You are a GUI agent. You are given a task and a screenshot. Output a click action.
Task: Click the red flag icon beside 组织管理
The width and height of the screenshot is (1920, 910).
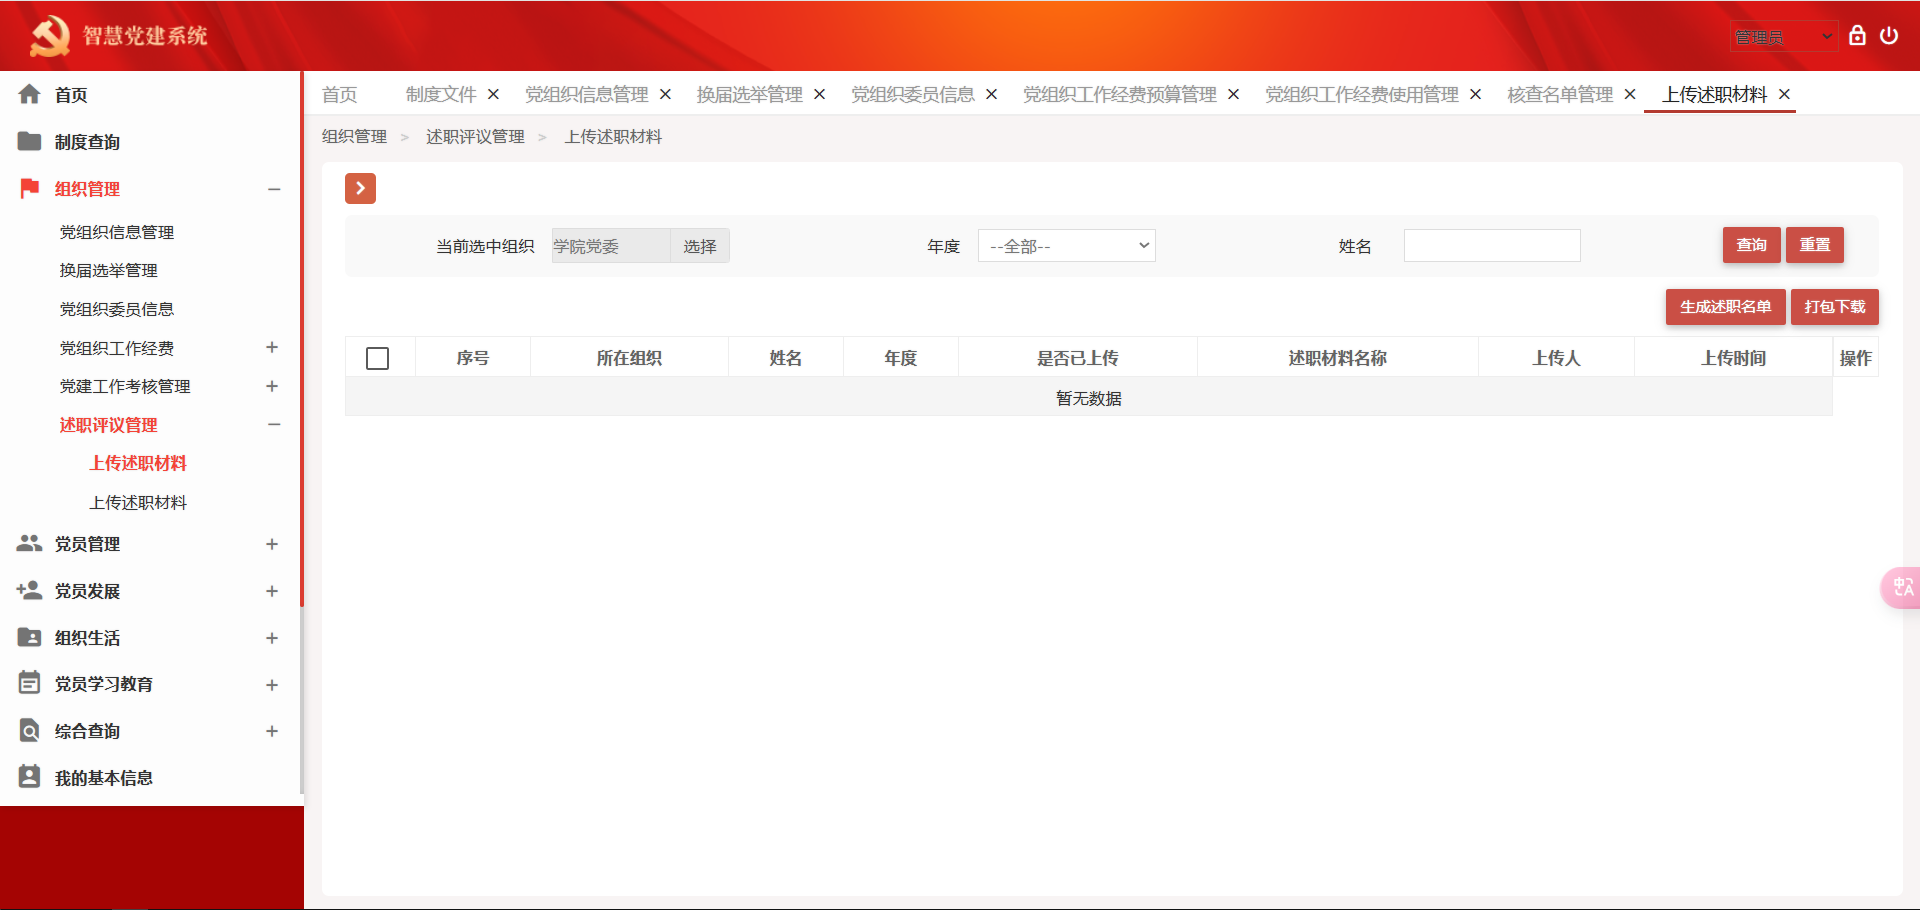point(30,188)
